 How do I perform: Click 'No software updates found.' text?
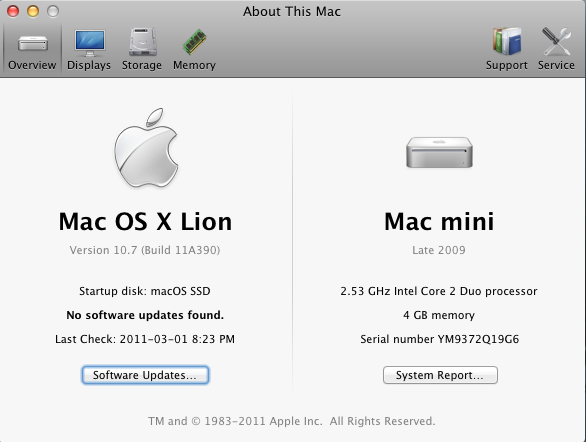[145, 315]
